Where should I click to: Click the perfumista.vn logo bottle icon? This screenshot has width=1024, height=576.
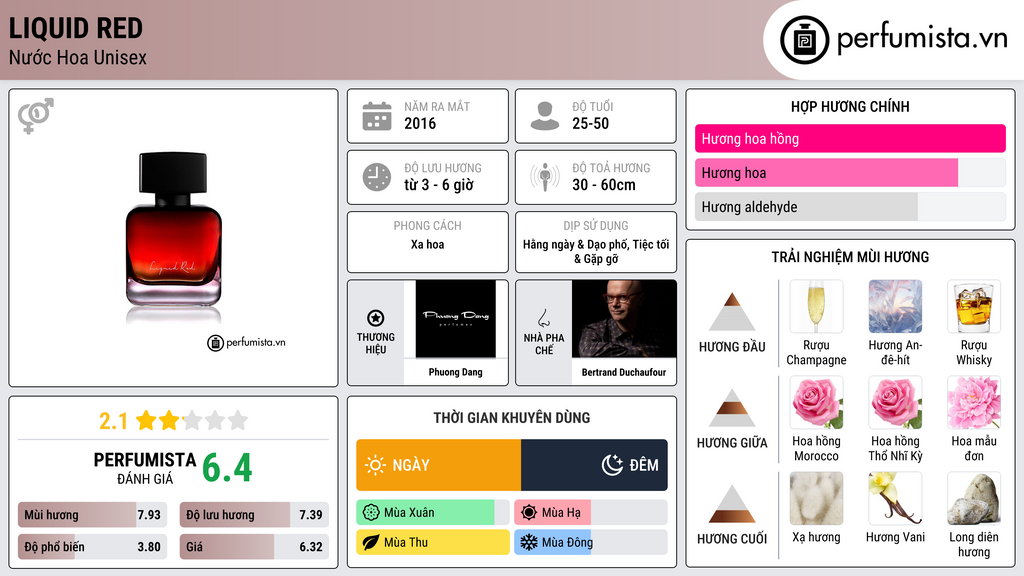[804, 40]
